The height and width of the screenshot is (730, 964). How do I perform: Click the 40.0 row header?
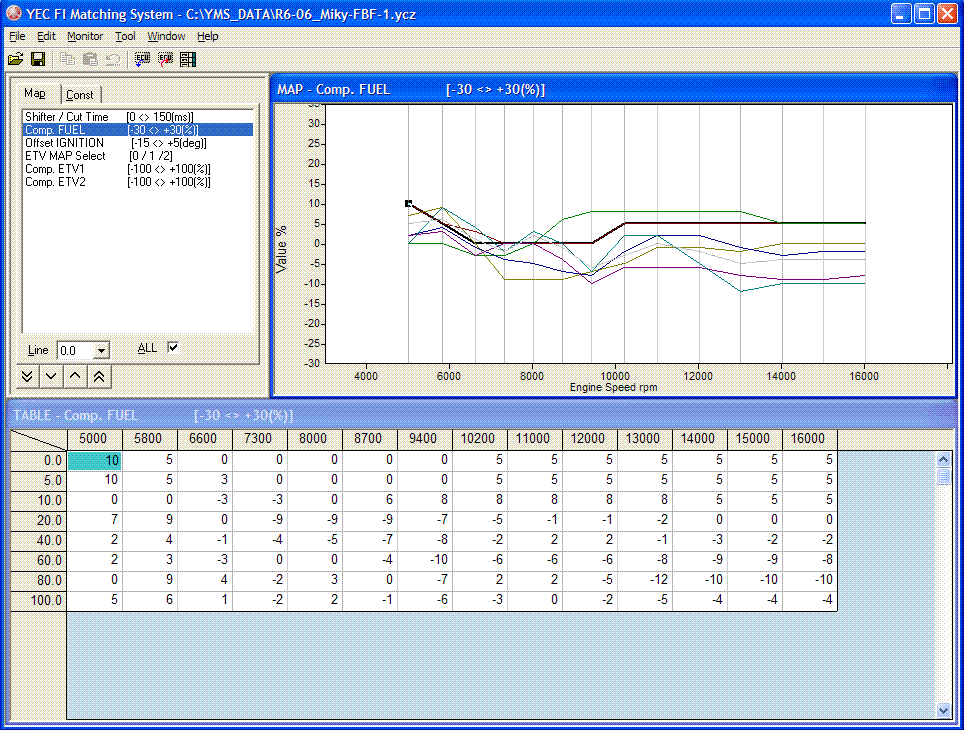pos(39,541)
